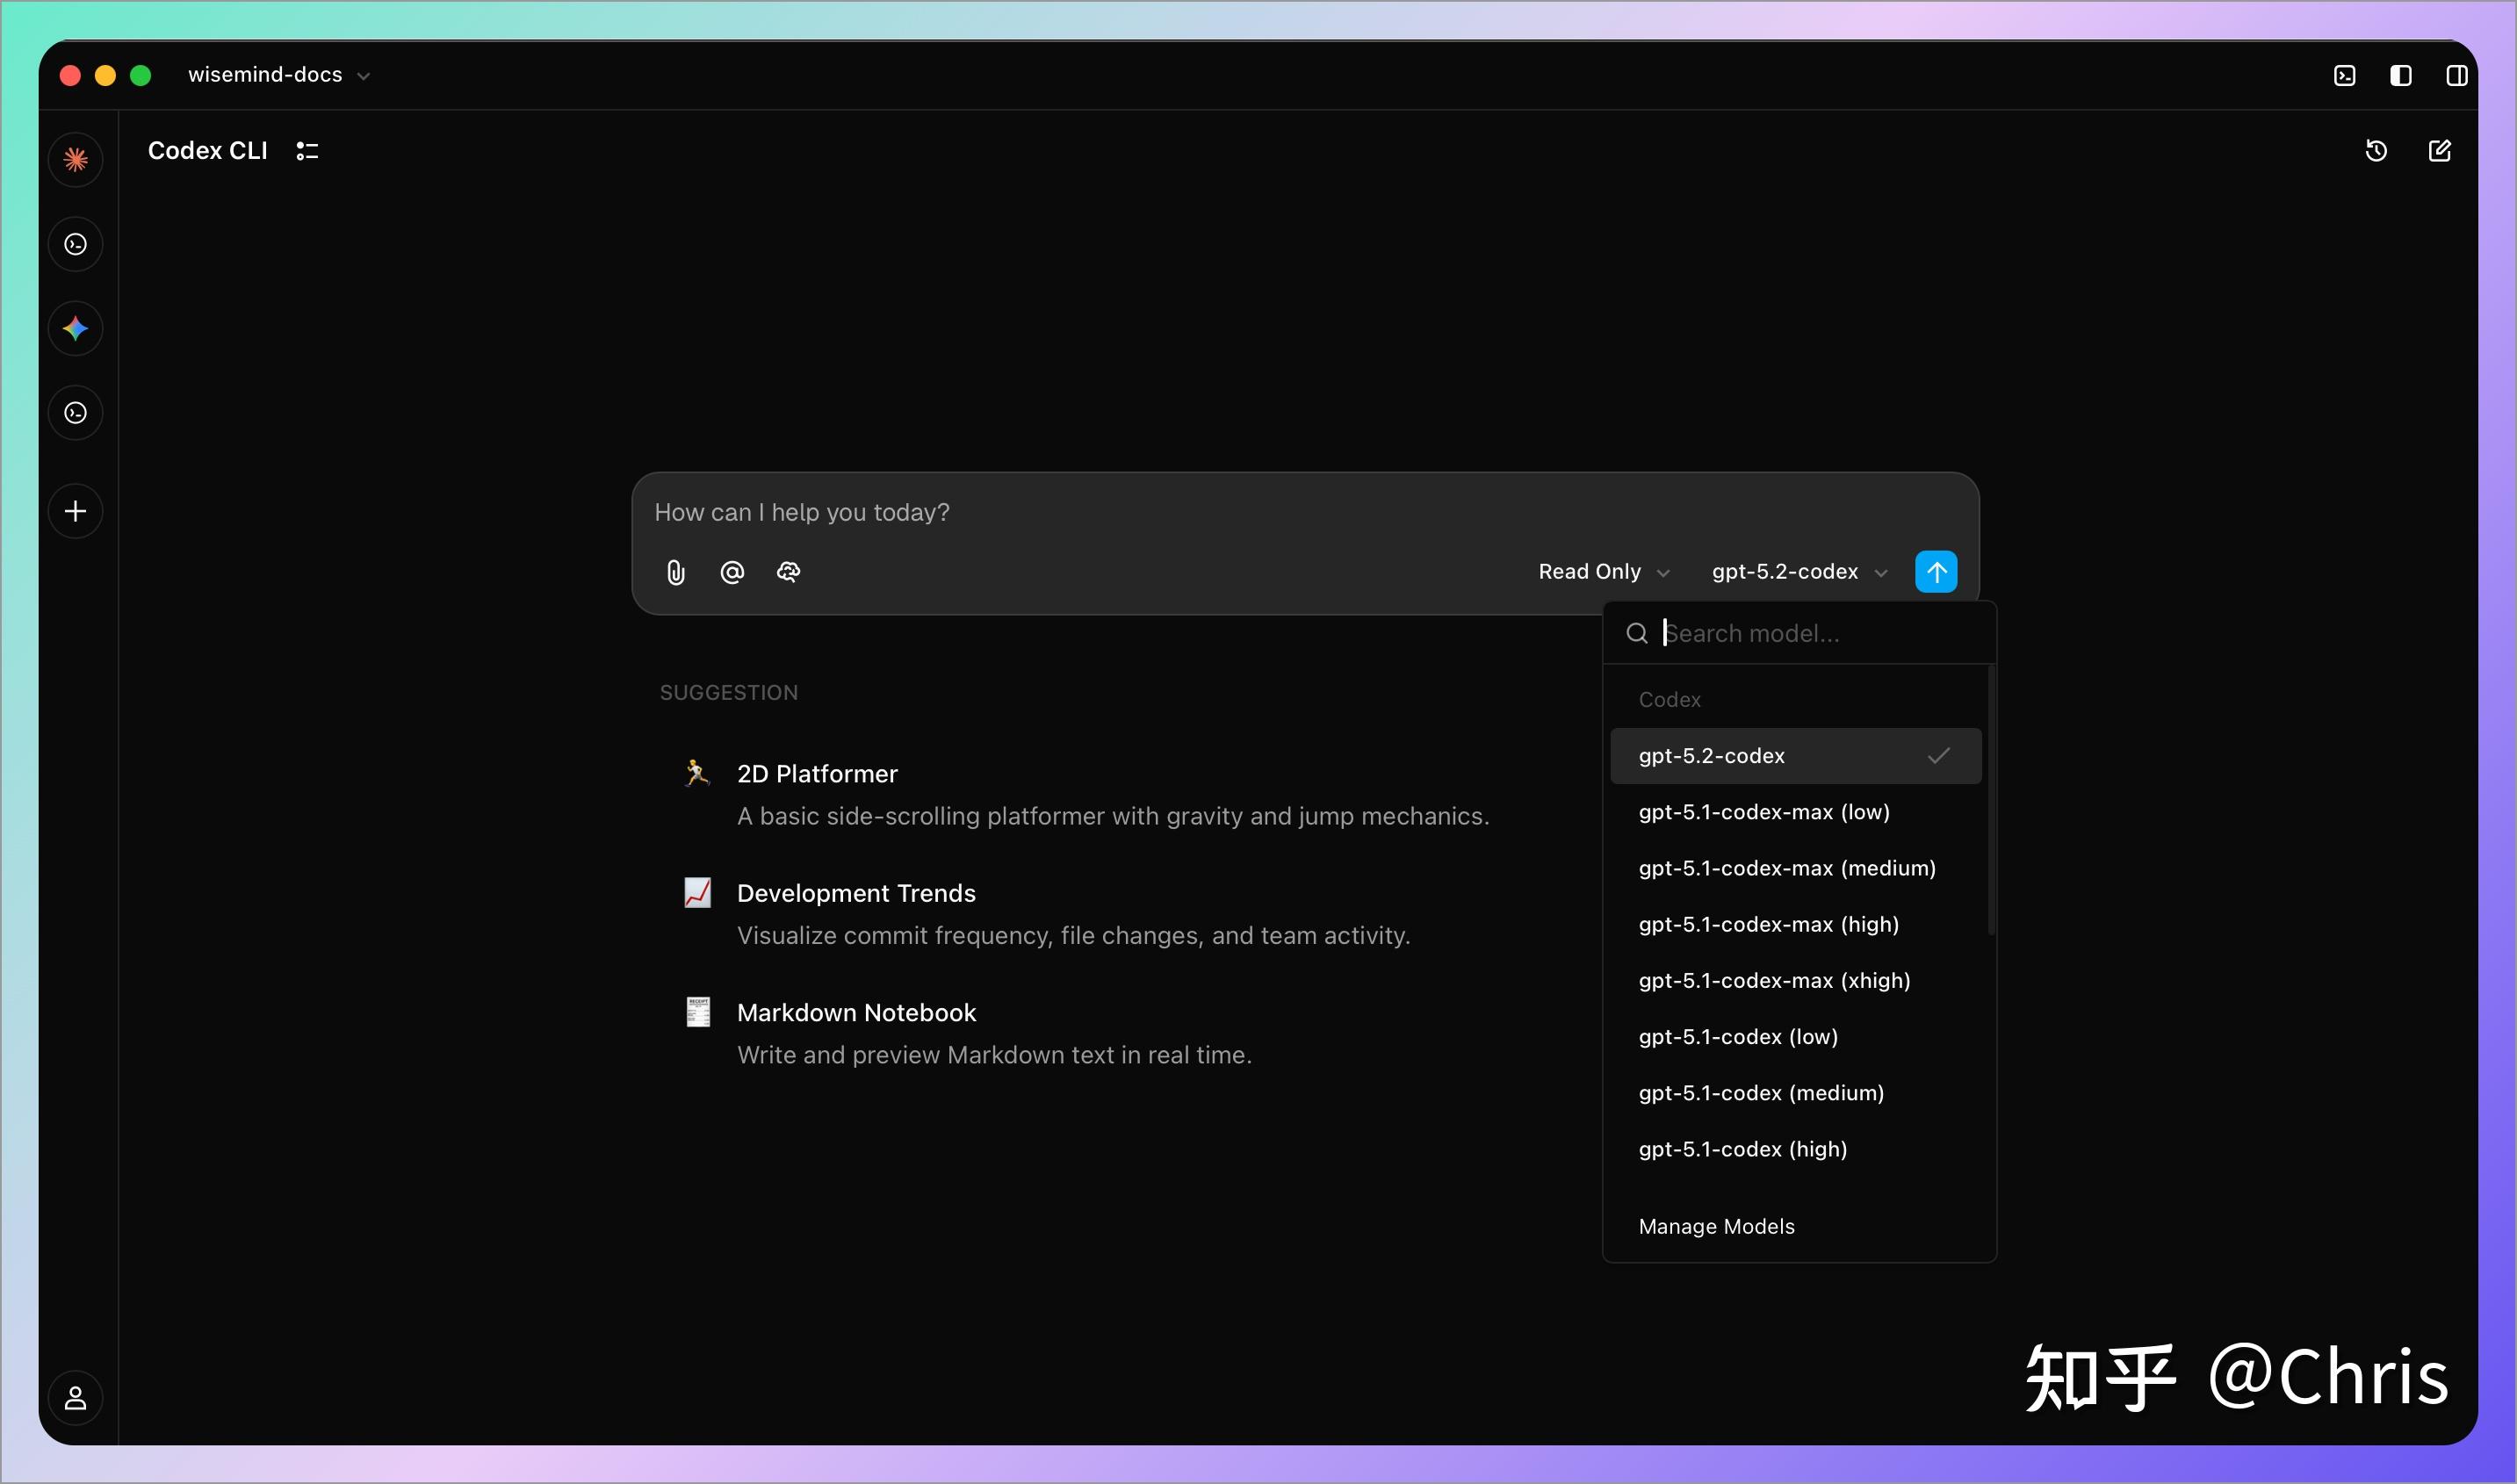Click the plus button in sidebar
Viewport: 2517px width, 1484px height.
[x=76, y=512]
